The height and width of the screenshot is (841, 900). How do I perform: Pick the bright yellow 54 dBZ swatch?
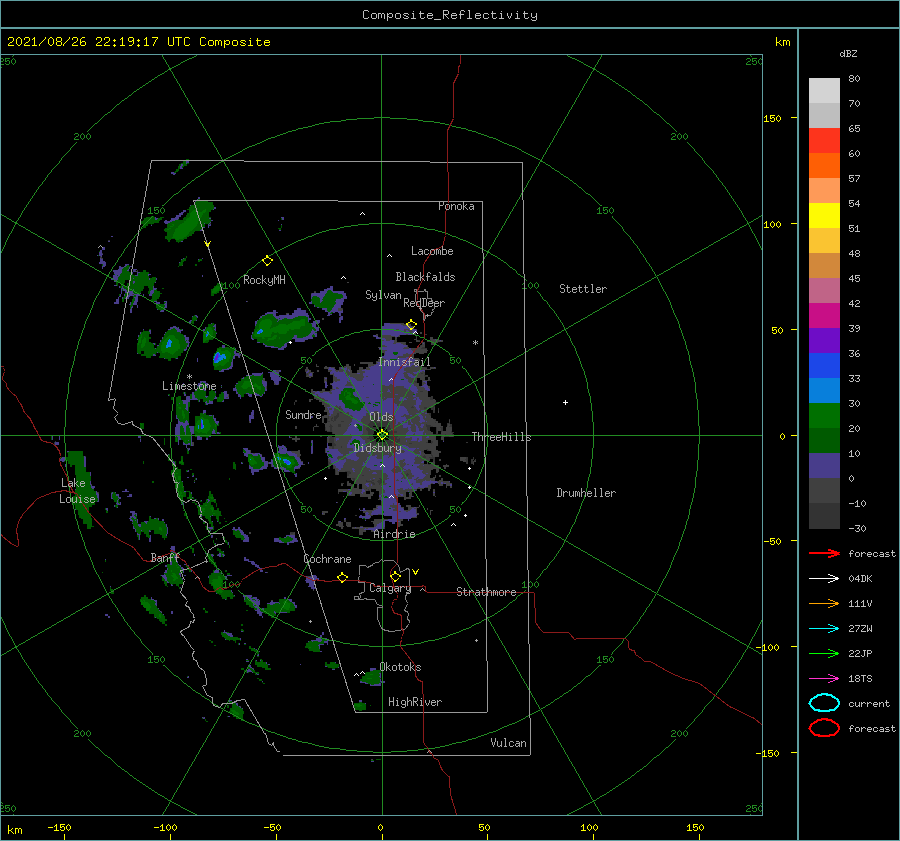point(824,215)
